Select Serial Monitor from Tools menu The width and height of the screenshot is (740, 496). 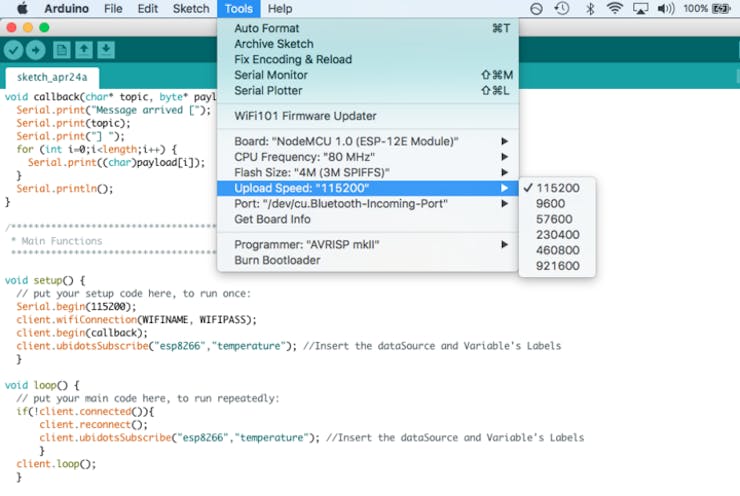(x=271, y=75)
